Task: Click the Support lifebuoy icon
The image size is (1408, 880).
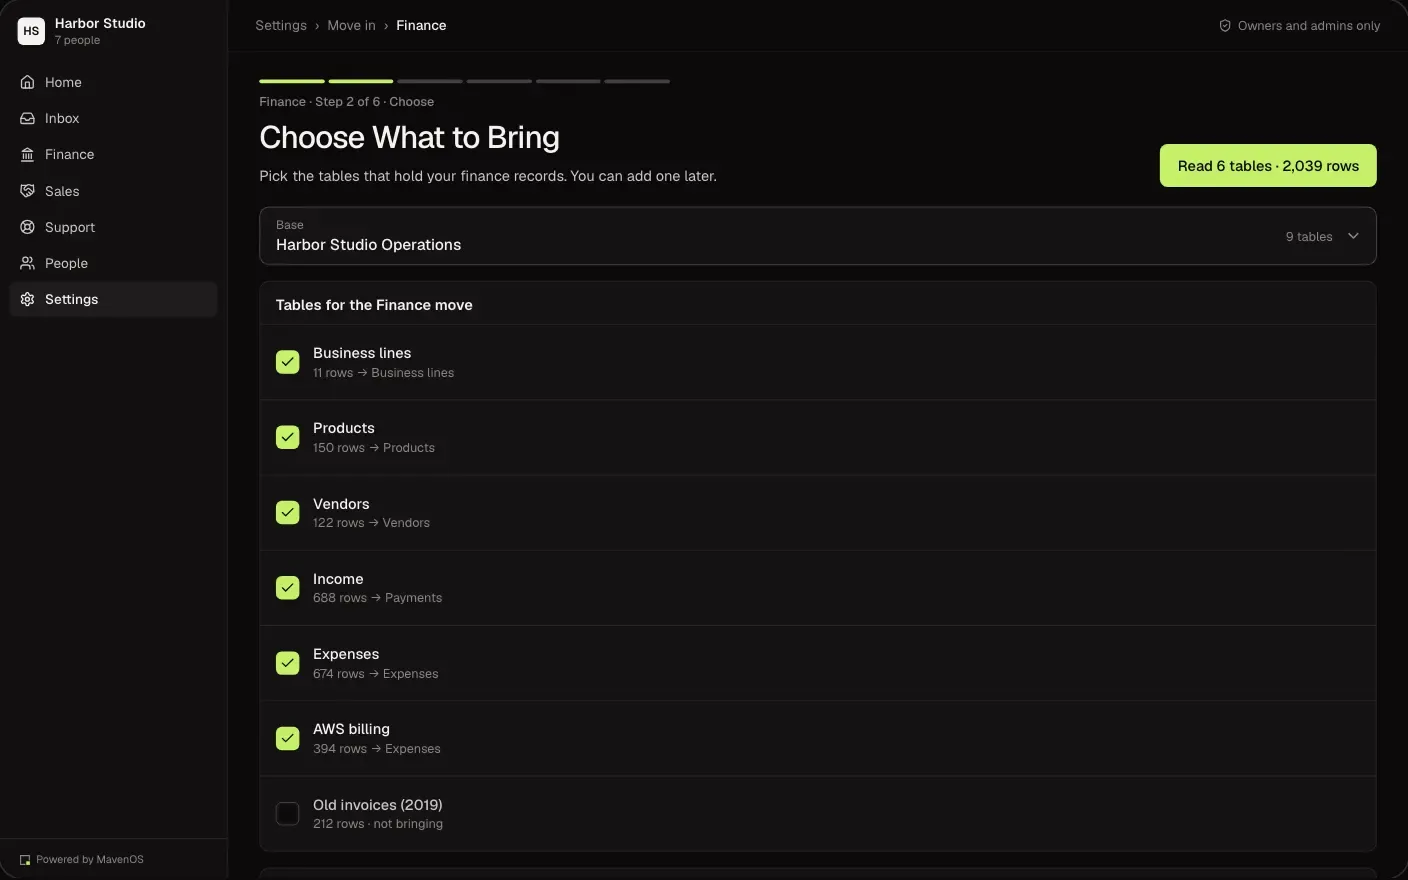Action: coord(27,227)
